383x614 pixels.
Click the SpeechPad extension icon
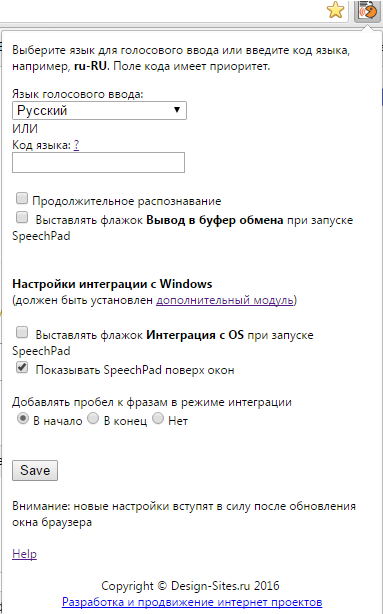[367, 11]
